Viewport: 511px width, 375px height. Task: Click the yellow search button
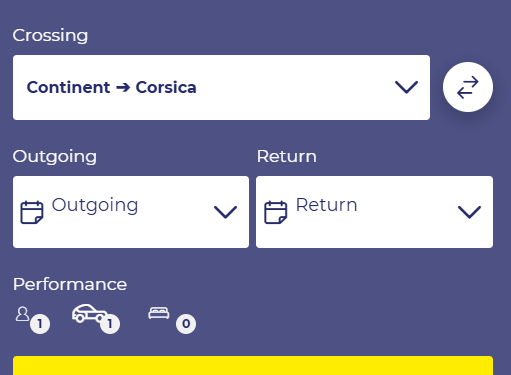253,366
